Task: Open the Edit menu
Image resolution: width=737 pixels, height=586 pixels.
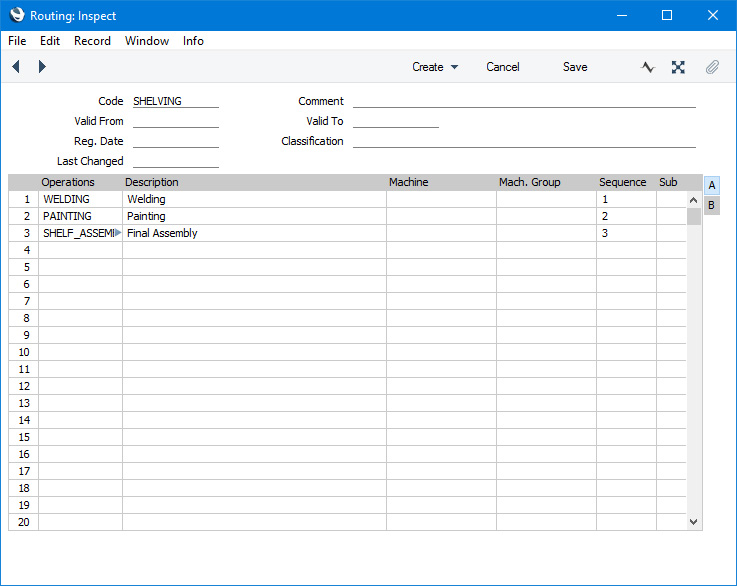Action: (x=50, y=41)
